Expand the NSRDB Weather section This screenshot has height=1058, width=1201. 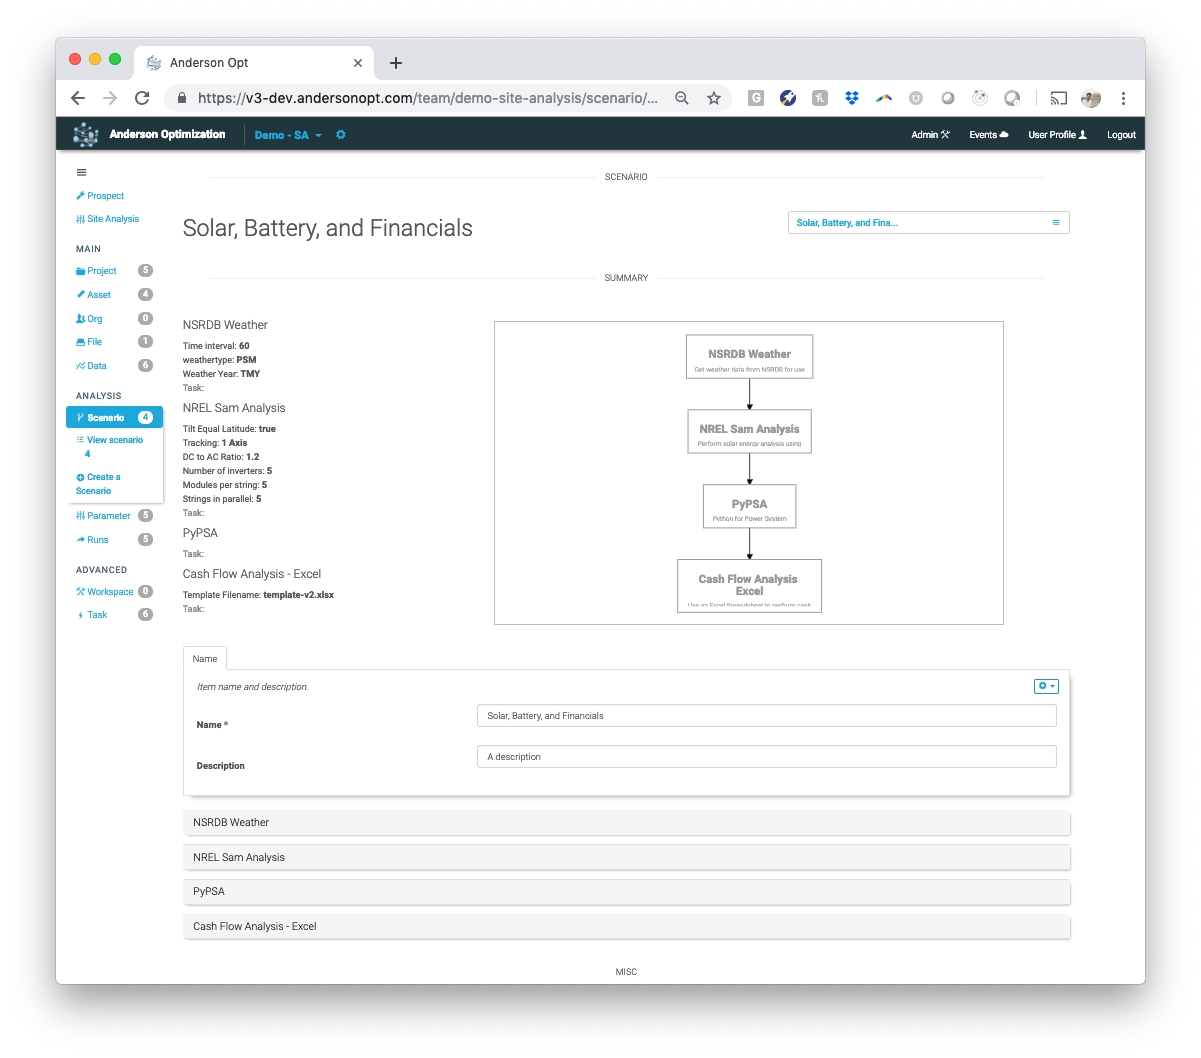[626, 822]
